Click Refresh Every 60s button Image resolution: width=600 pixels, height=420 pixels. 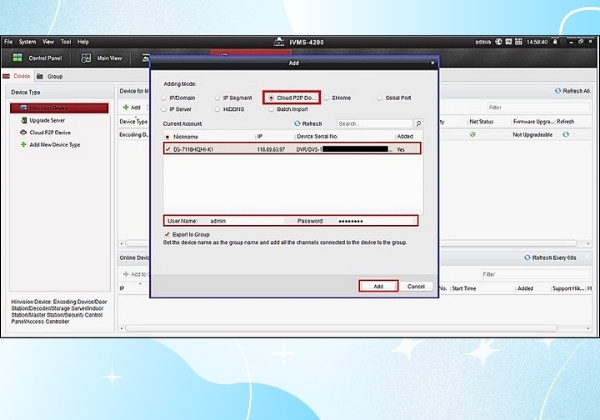coord(550,257)
